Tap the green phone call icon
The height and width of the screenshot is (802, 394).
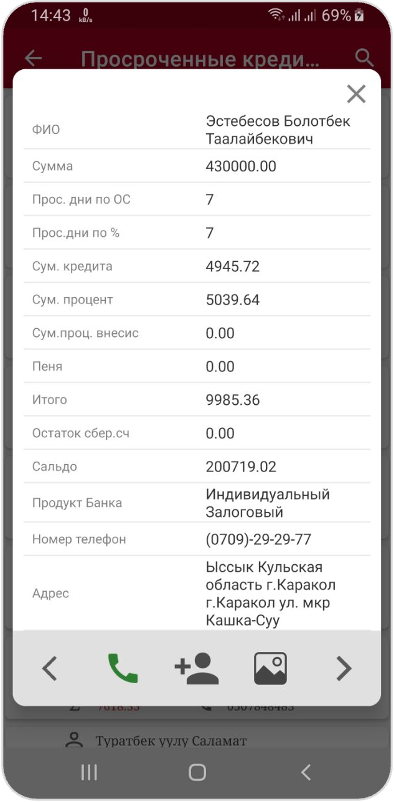123,668
